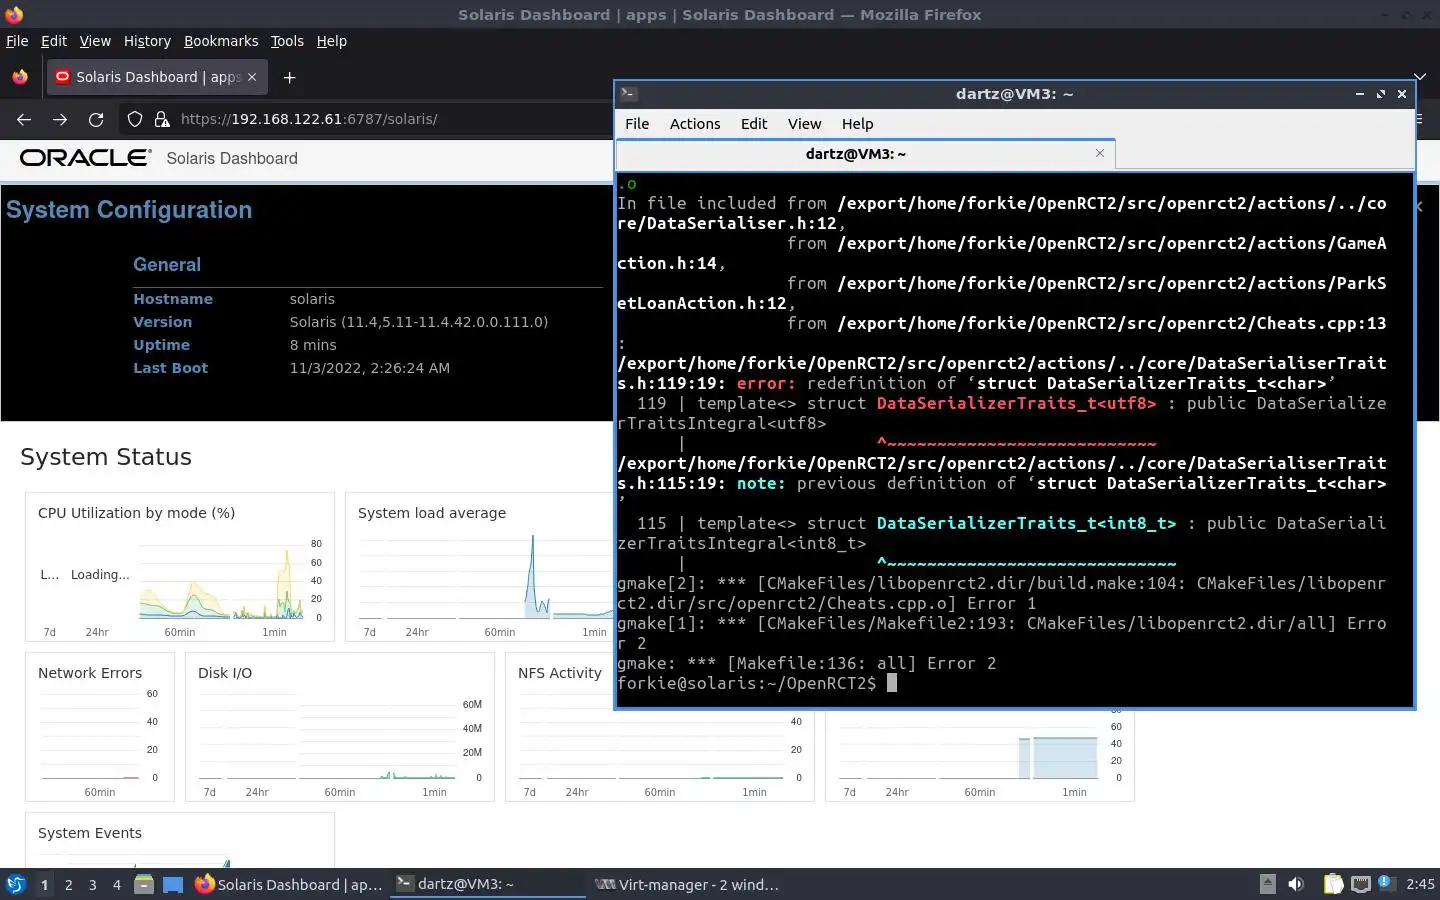Click the Oracle logo in dashboard header
Viewport: 1440px width, 900px height.
85,158
